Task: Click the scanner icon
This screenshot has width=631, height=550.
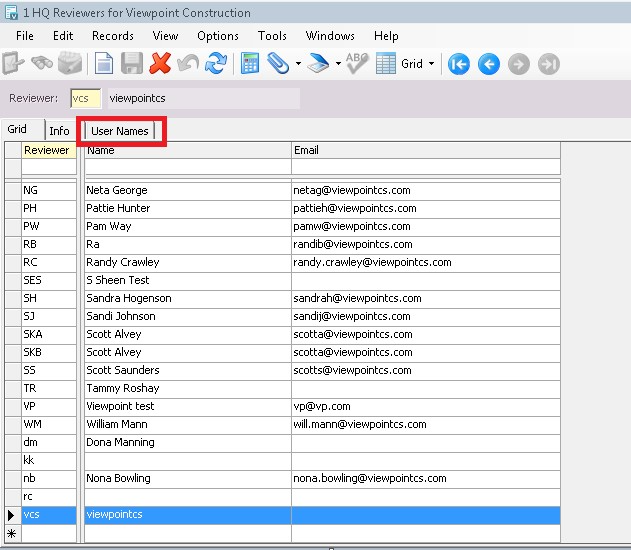Action: point(318,64)
